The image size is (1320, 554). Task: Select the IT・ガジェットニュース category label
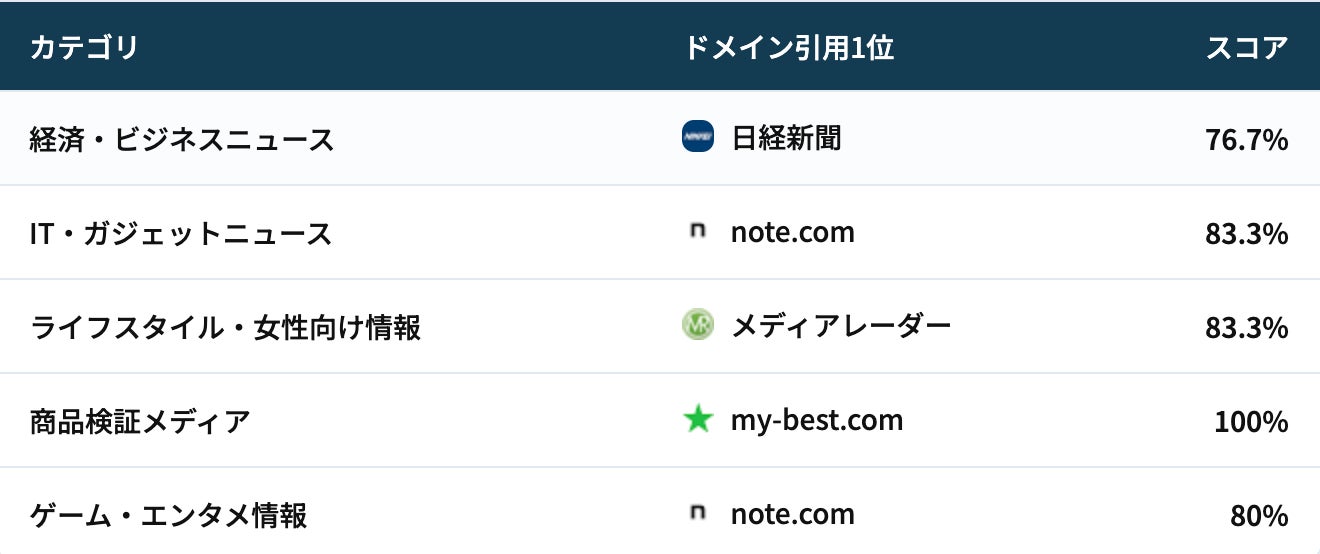click(x=180, y=234)
